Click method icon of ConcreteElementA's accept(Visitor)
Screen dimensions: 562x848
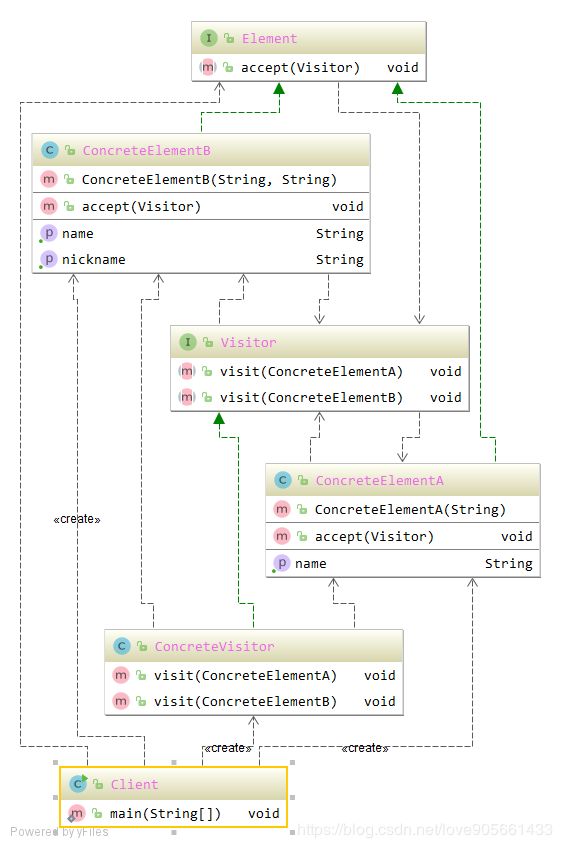(x=282, y=536)
